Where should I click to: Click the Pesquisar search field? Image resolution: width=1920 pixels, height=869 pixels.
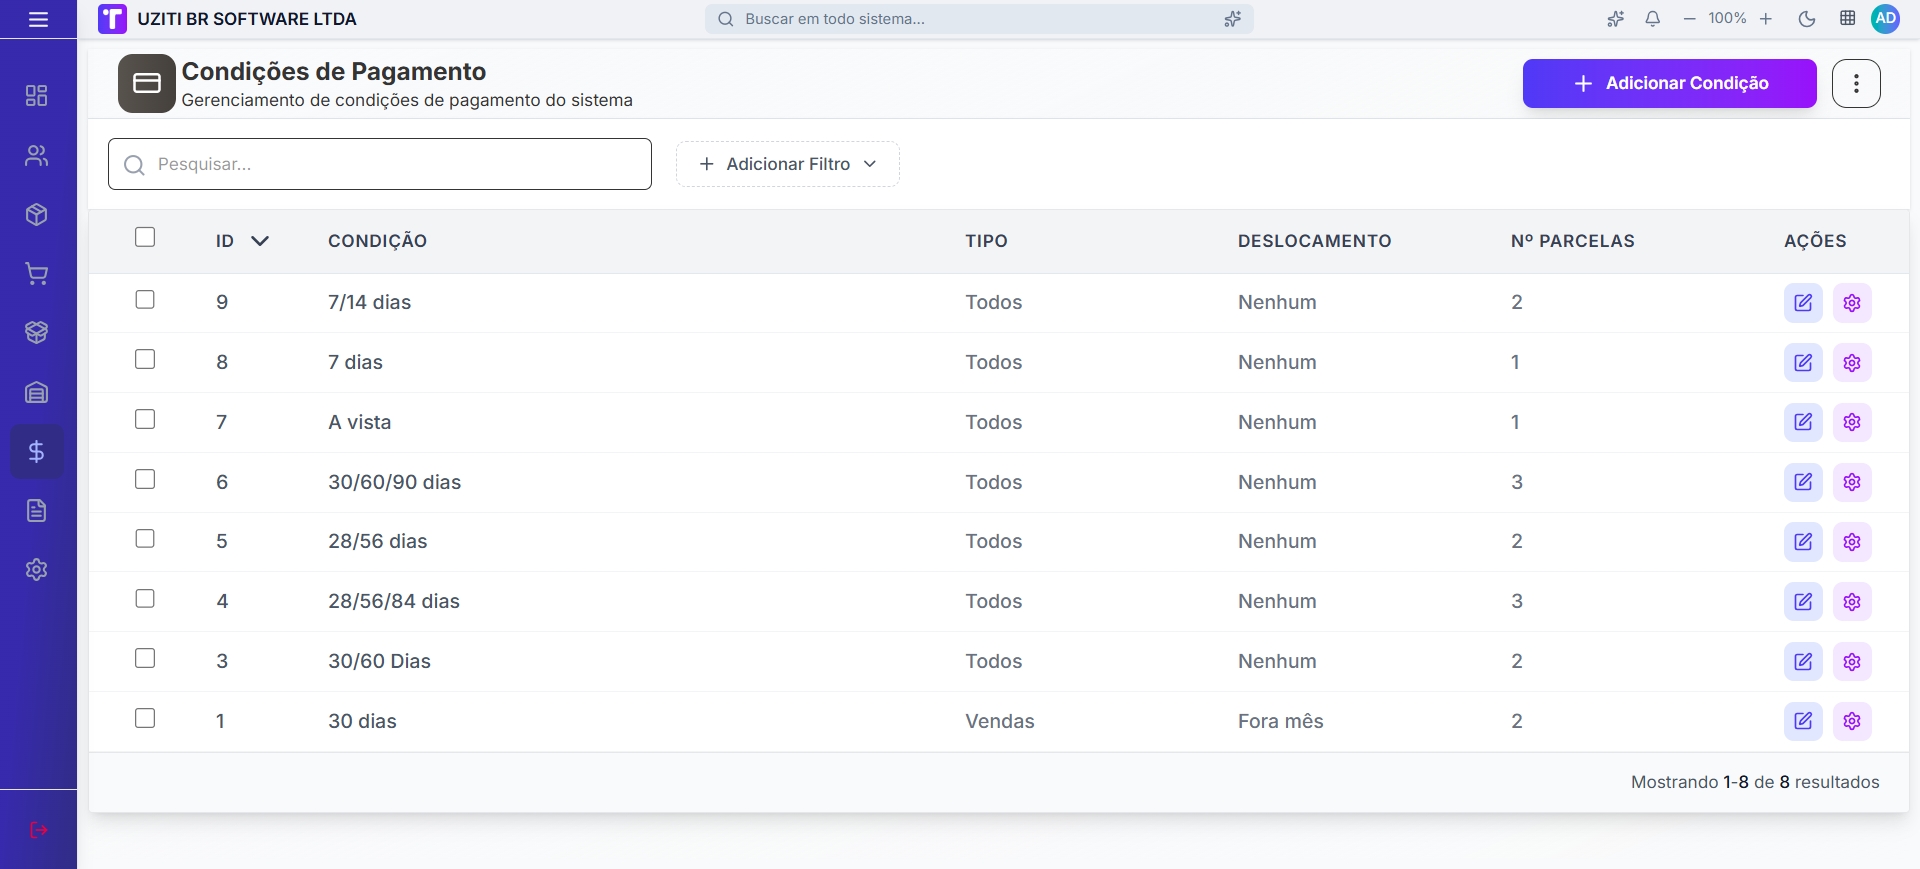click(380, 164)
